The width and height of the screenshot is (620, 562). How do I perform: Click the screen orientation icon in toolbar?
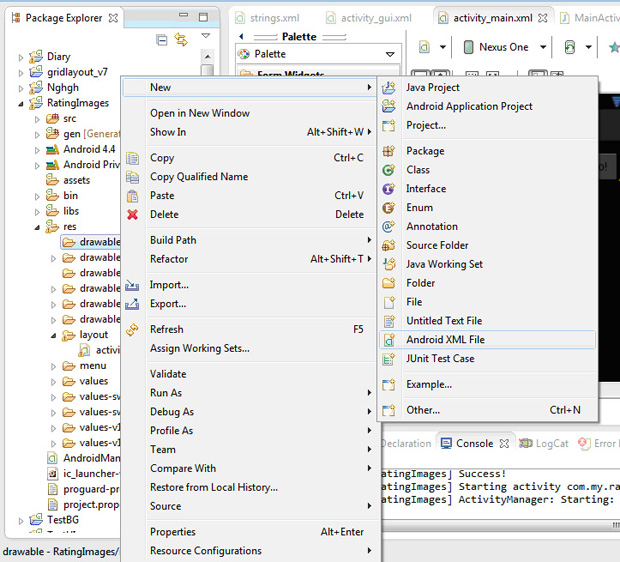[x=569, y=47]
